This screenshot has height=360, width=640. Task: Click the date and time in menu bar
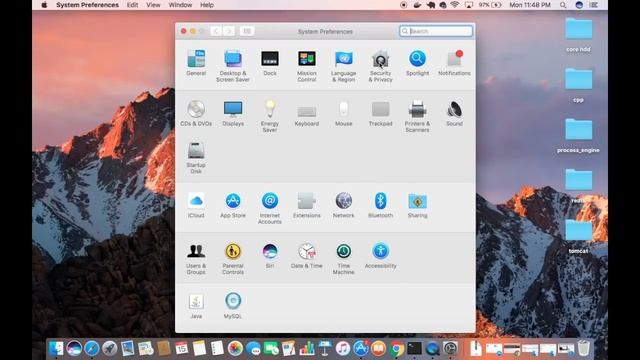click(530, 5)
